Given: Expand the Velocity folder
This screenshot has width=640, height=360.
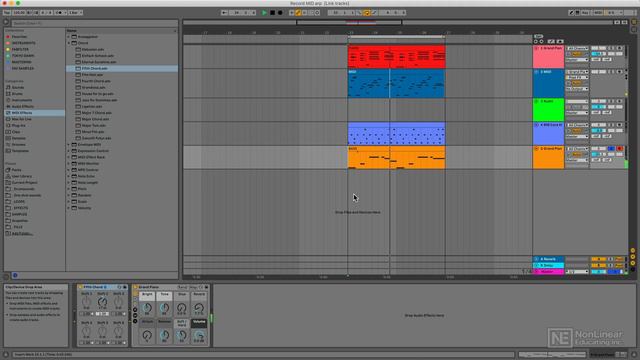Looking at the screenshot, I should [69, 208].
